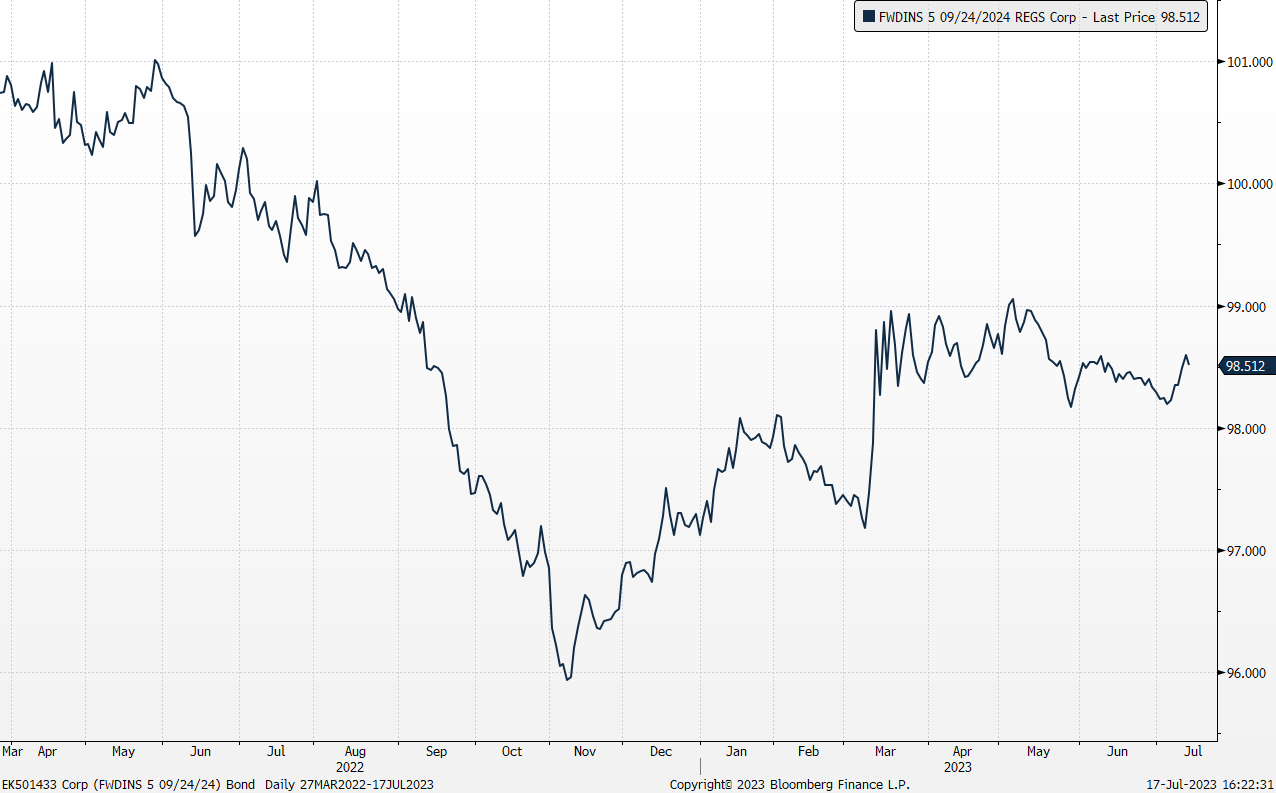The image size is (1276, 793).
Task: Click the 96.000 y-axis label
Action: pyautogui.click(x=1249, y=673)
